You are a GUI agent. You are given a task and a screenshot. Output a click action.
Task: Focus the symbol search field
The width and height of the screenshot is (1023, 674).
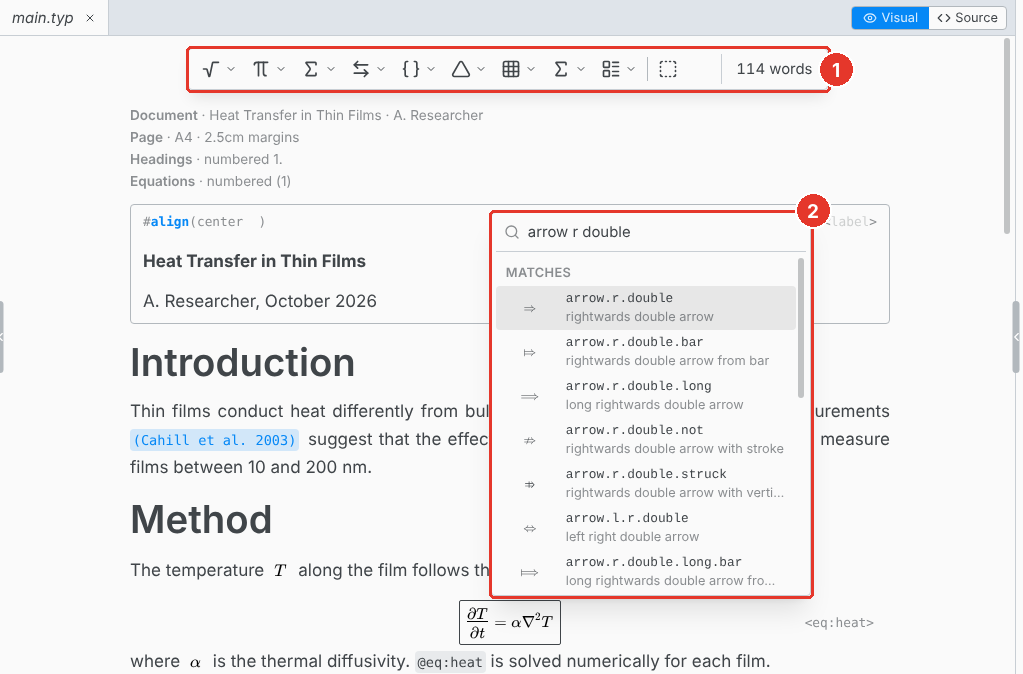click(x=652, y=232)
